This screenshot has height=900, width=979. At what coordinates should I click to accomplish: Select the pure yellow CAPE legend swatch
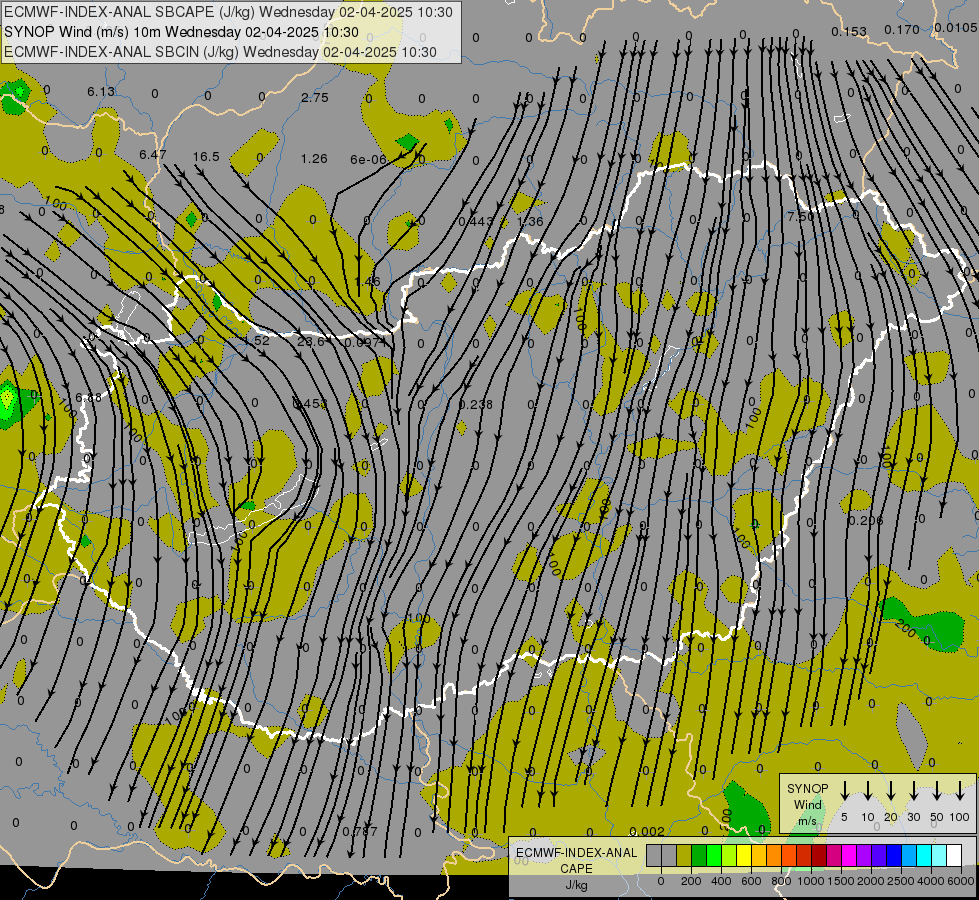point(744,856)
